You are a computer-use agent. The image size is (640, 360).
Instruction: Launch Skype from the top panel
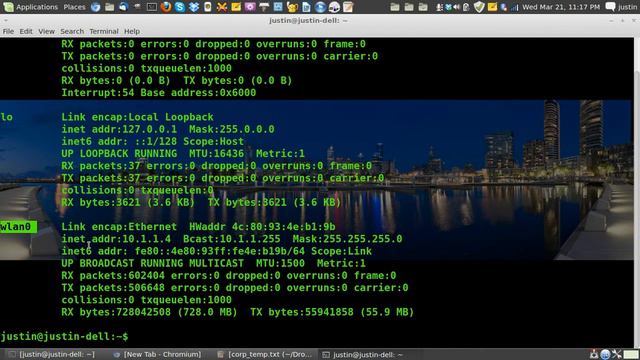(180, 7)
